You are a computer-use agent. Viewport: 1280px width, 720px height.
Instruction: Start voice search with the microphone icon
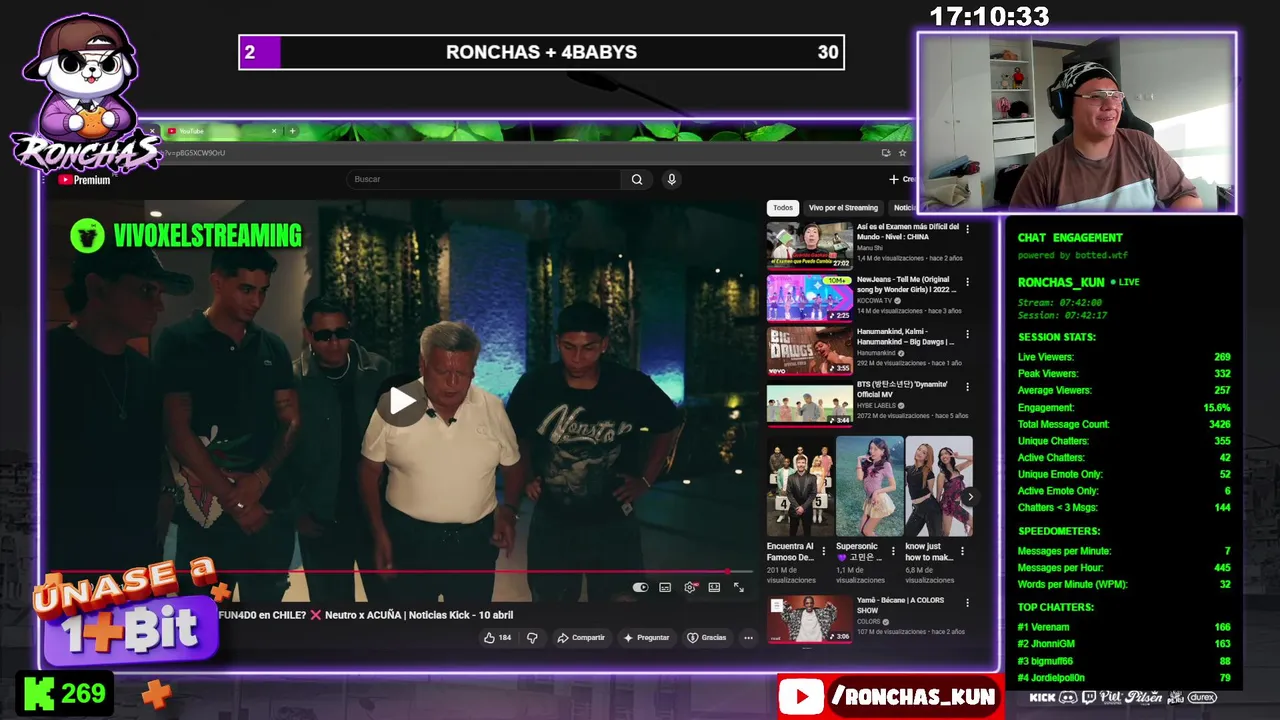coord(671,179)
